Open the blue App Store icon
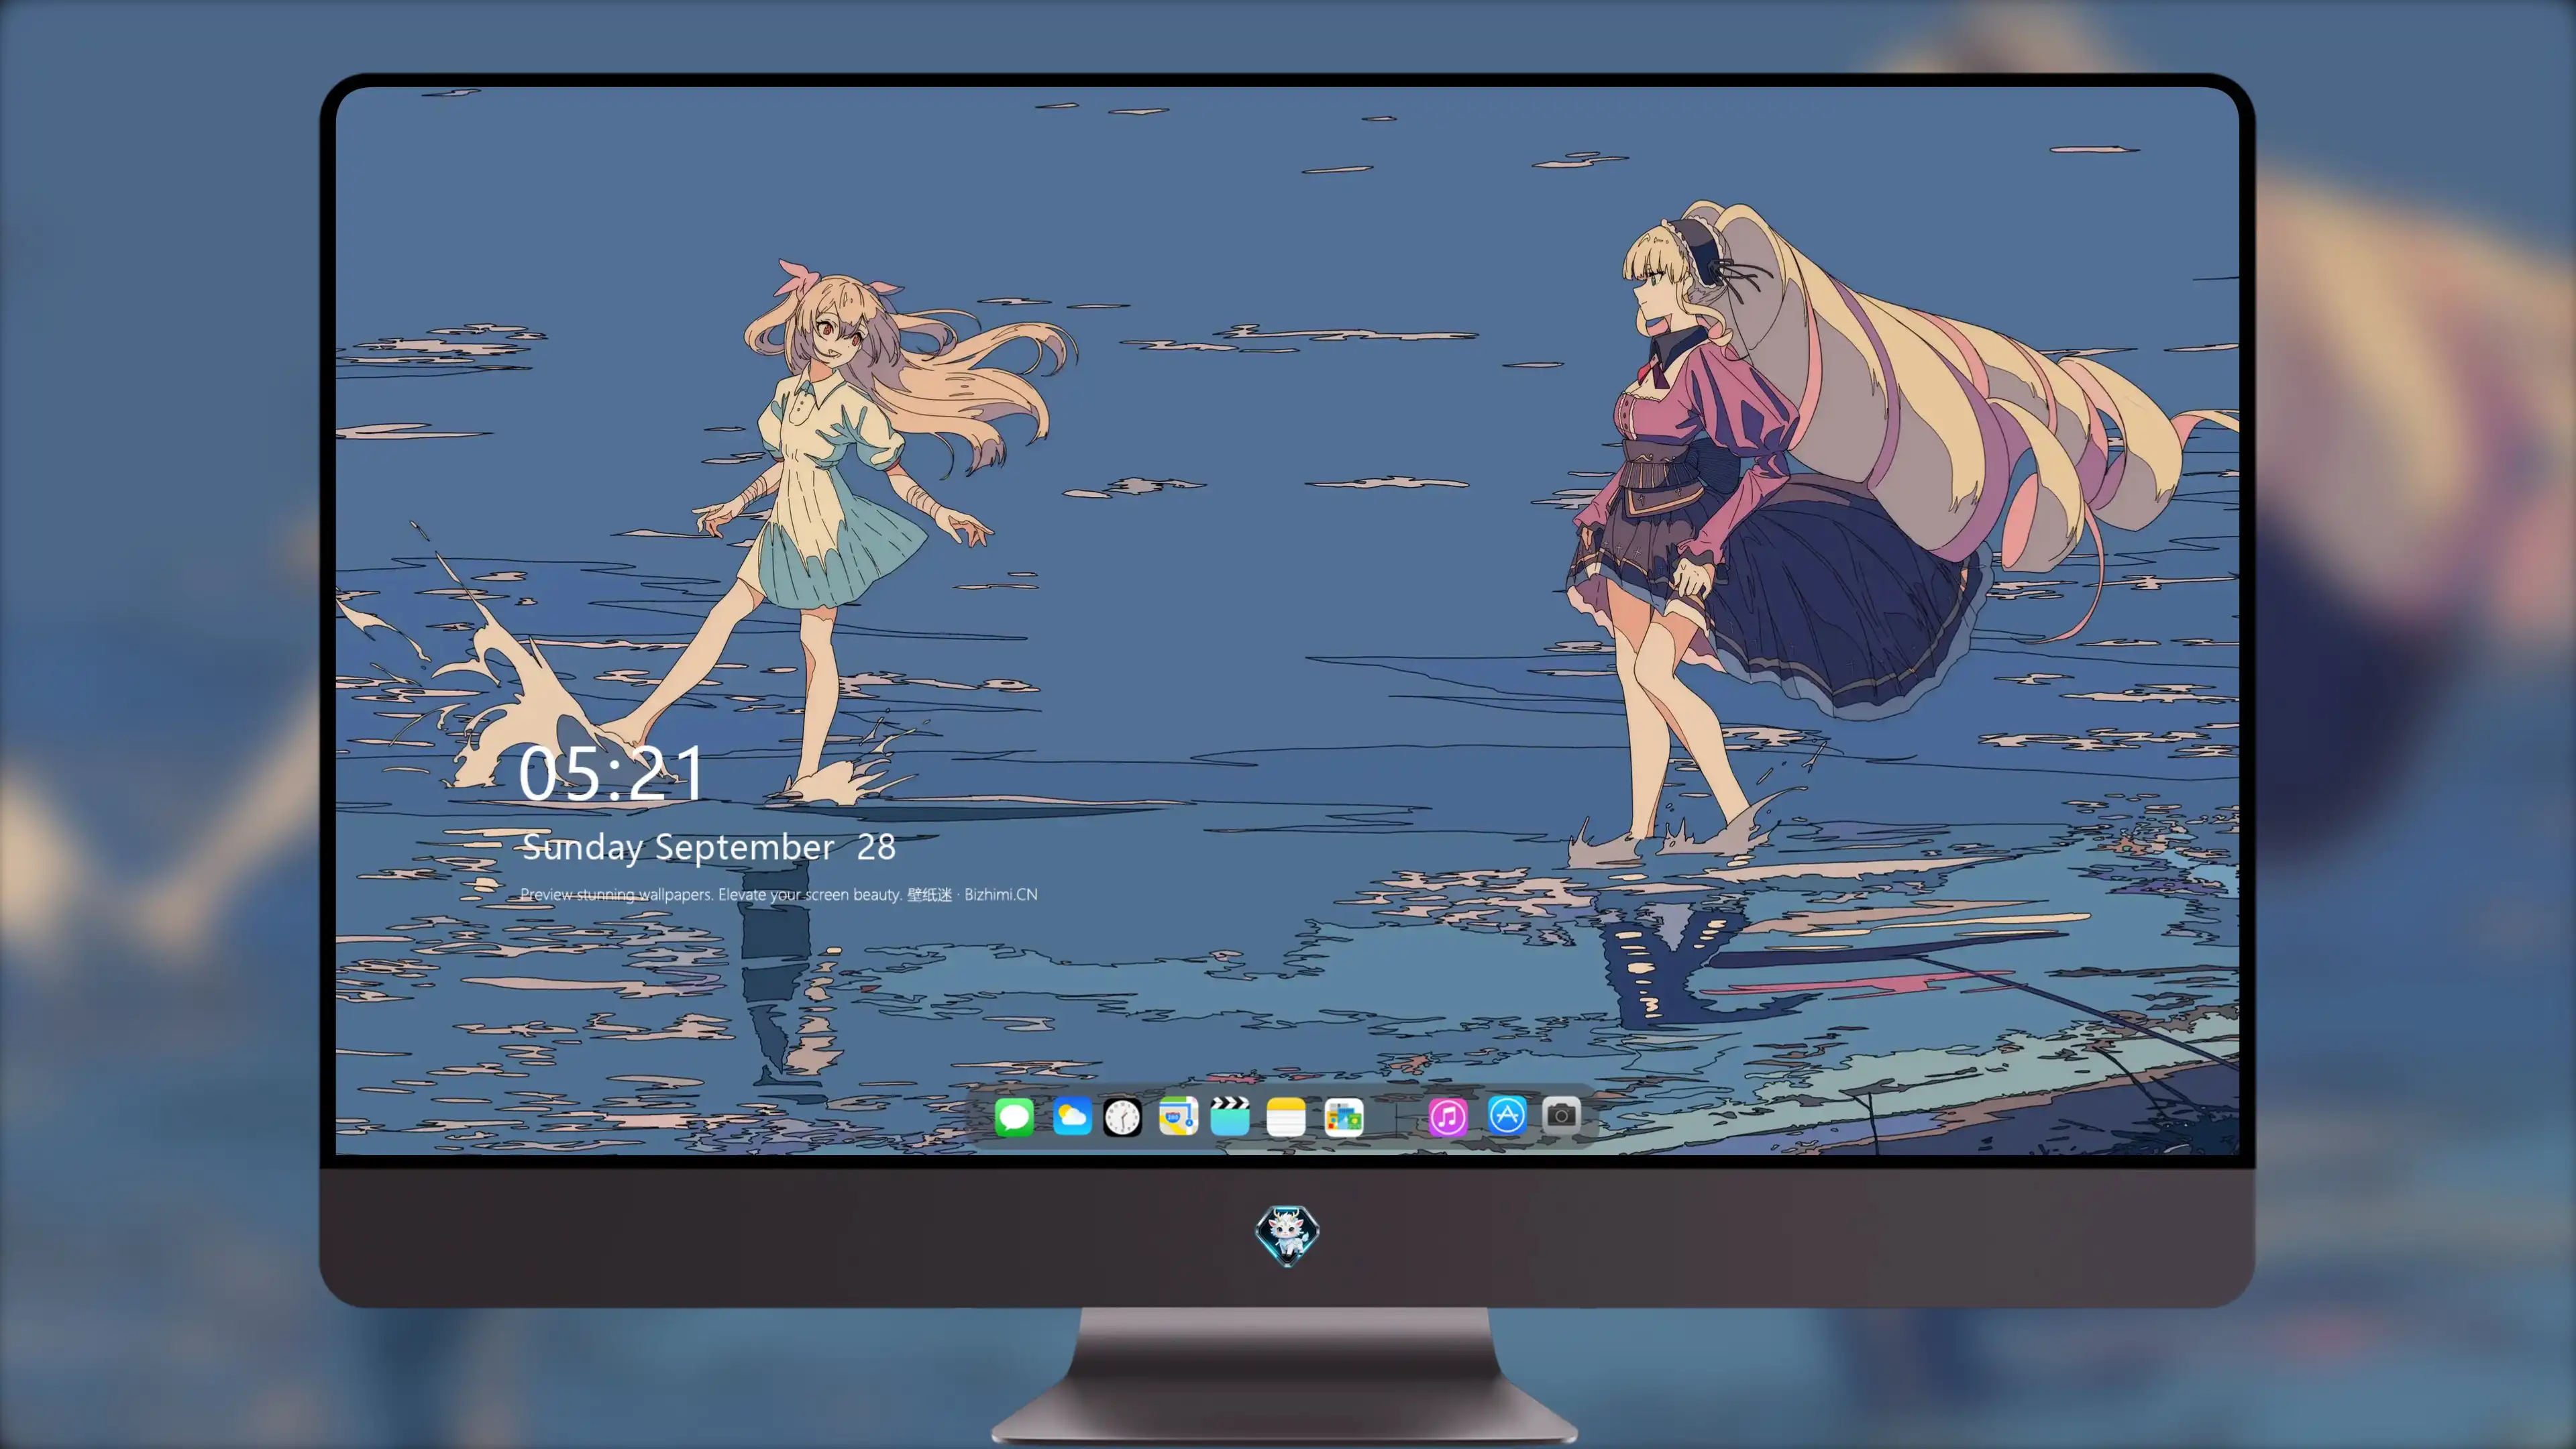This screenshot has height=1449, width=2576. 1506,1114
